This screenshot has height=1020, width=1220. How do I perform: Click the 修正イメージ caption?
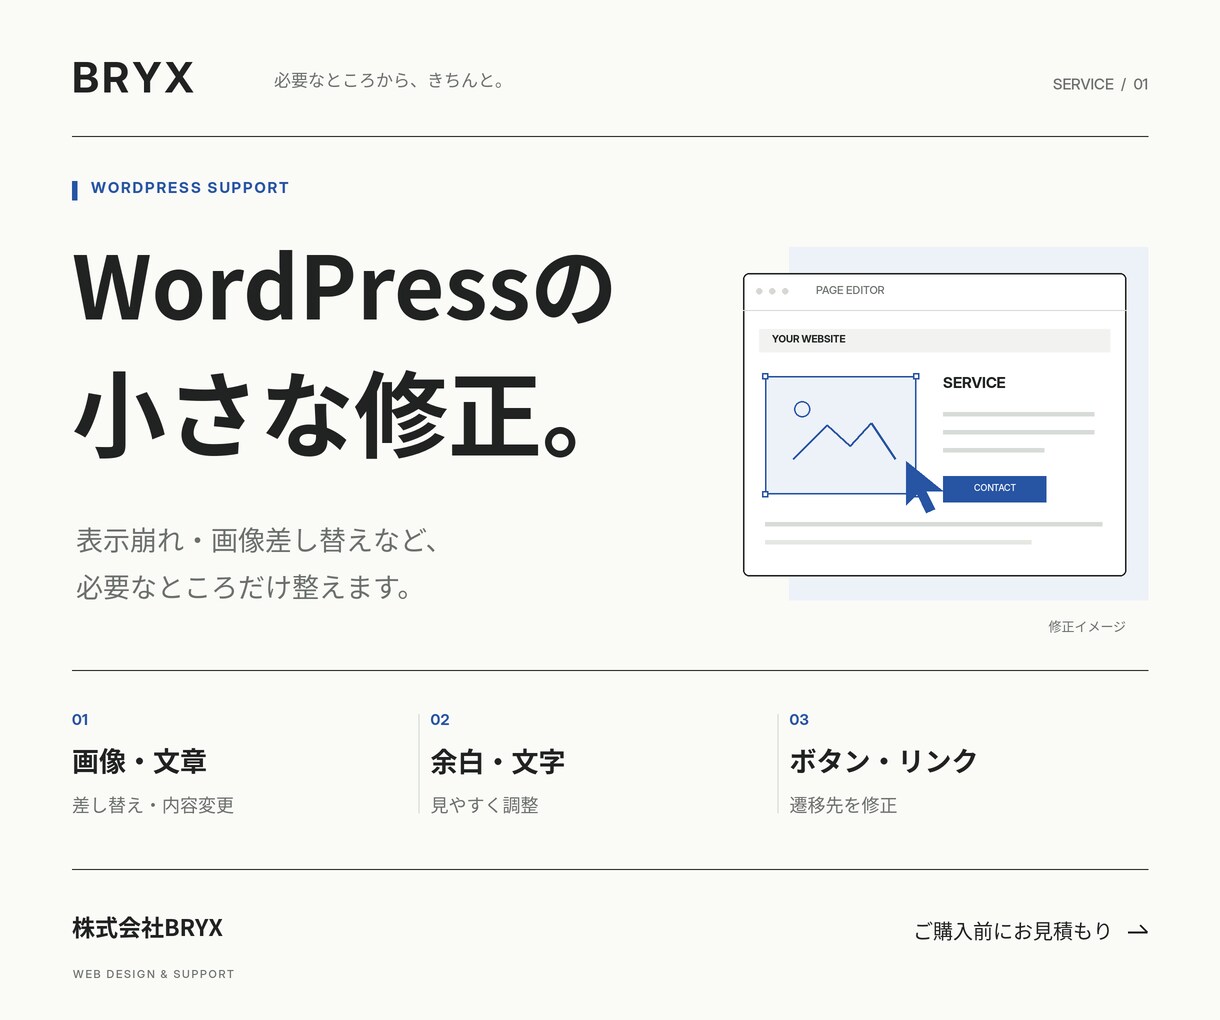(1087, 627)
